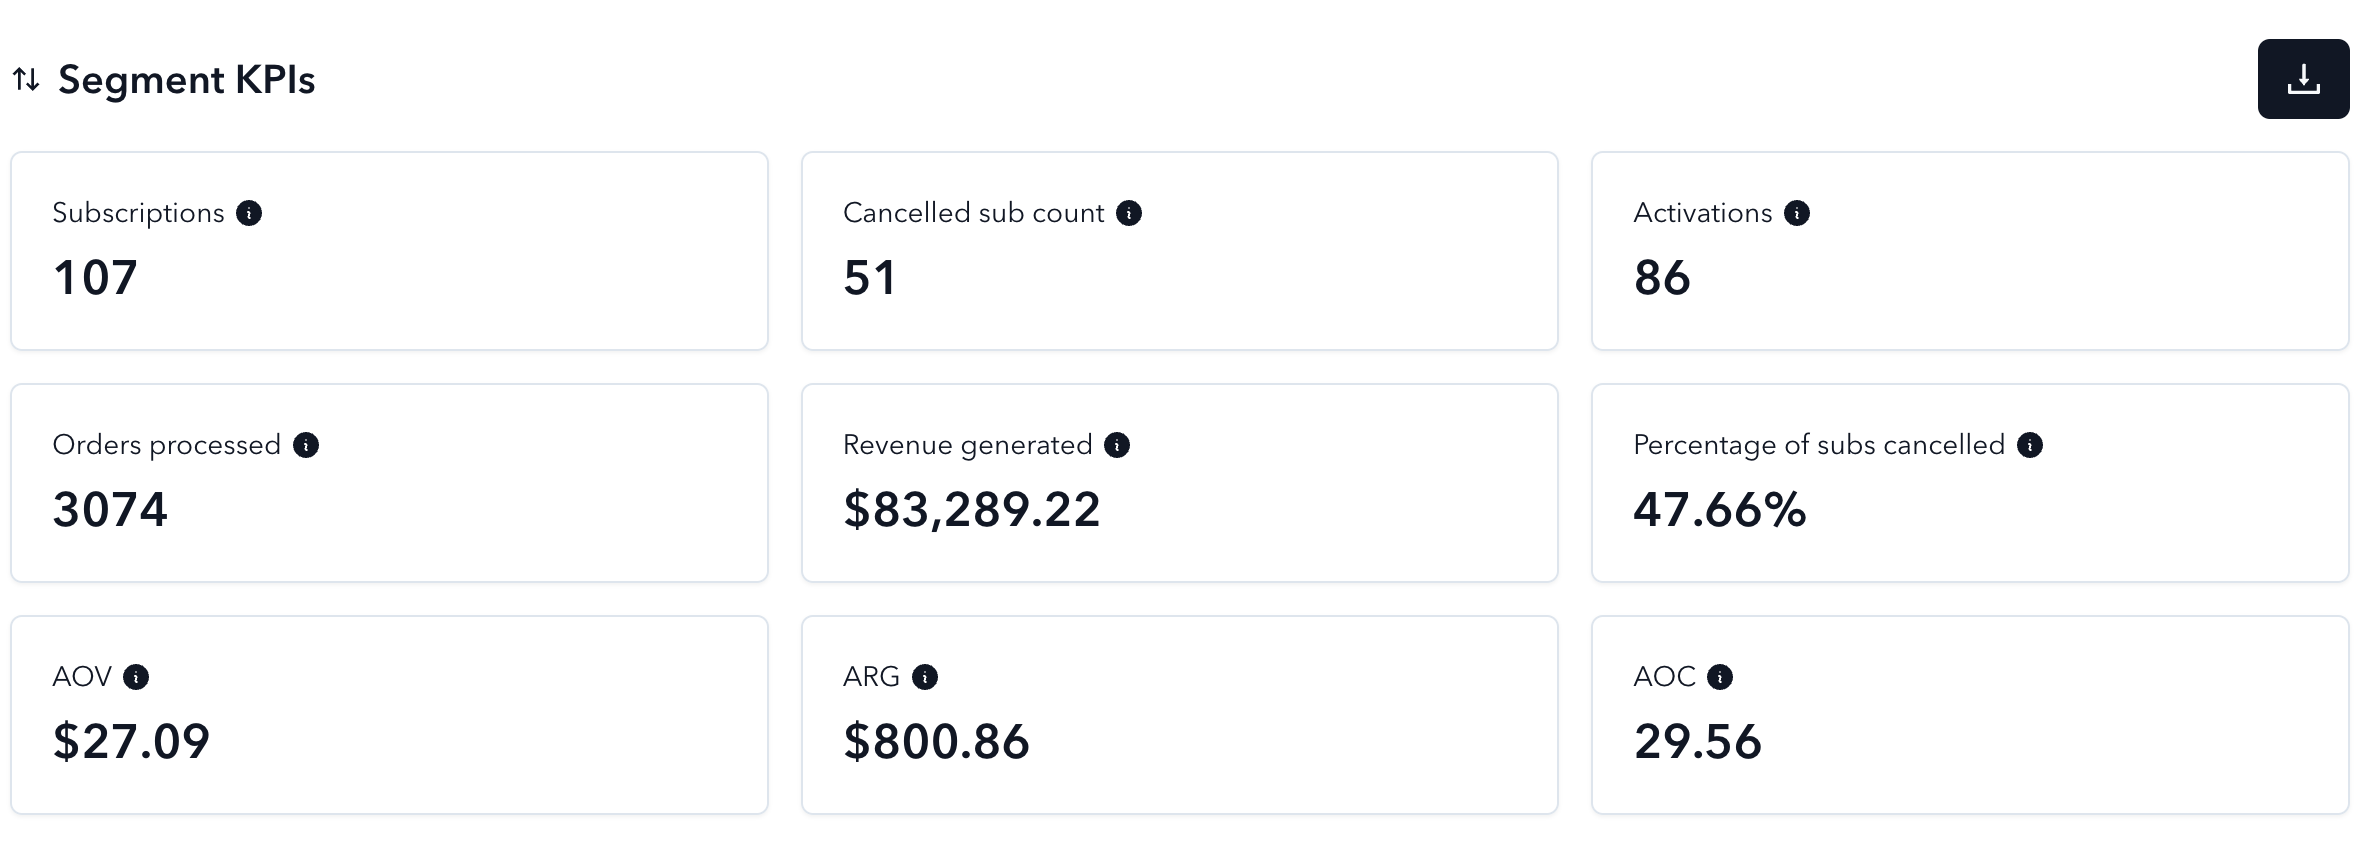Click the Orders processed value 3074
Screen dimensions: 2368x842
coord(110,509)
